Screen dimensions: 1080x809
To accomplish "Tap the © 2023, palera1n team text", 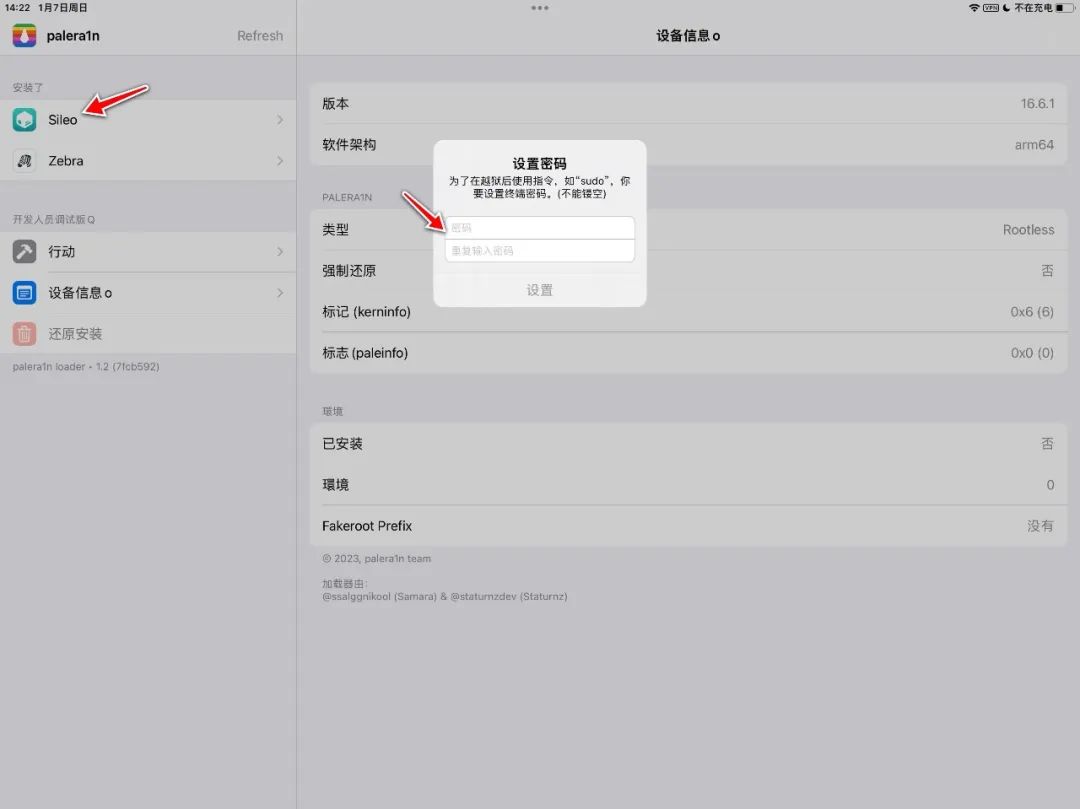I will click(376, 558).
